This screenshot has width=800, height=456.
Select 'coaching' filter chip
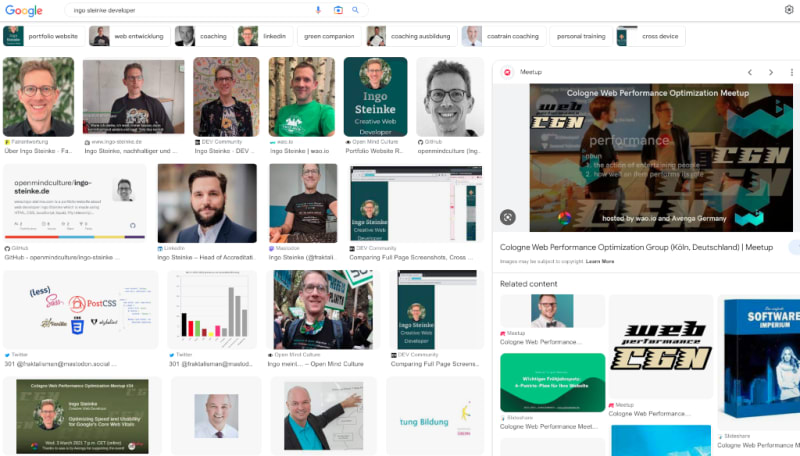[x=204, y=36]
